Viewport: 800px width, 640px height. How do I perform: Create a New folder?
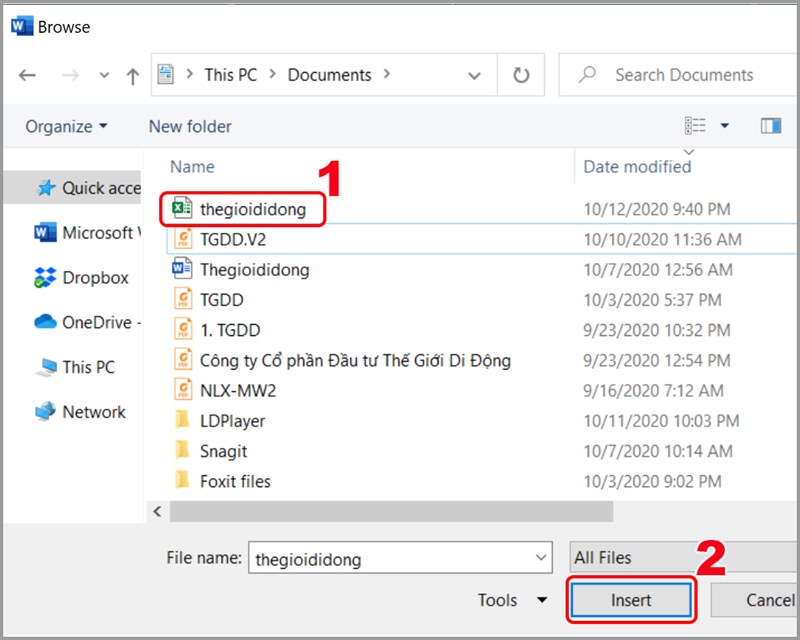click(190, 126)
